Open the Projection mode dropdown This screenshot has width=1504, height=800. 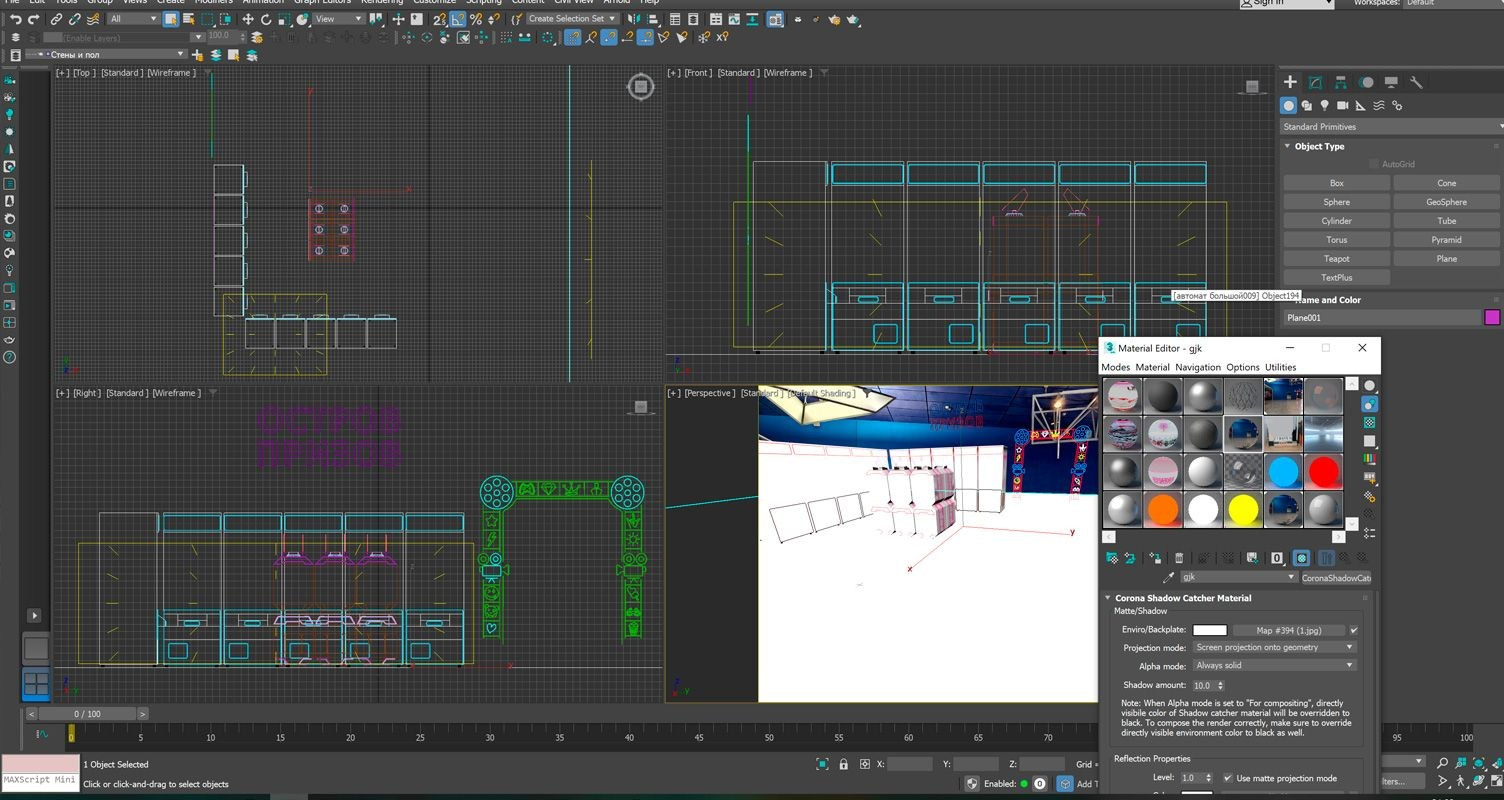tap(1274, 647)
